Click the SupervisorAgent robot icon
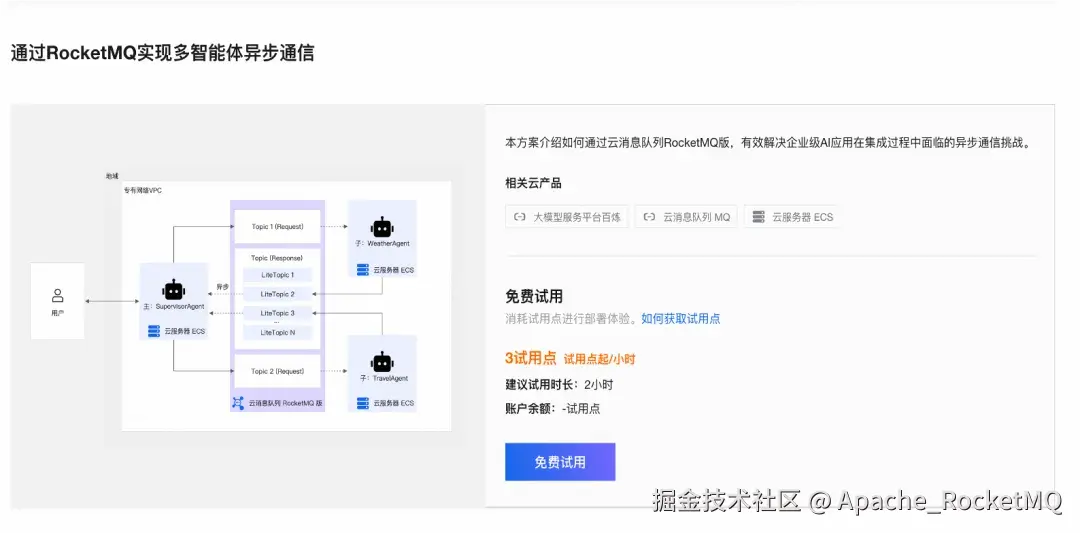Viewport: 1080px width, 533px height. [174, 289]
